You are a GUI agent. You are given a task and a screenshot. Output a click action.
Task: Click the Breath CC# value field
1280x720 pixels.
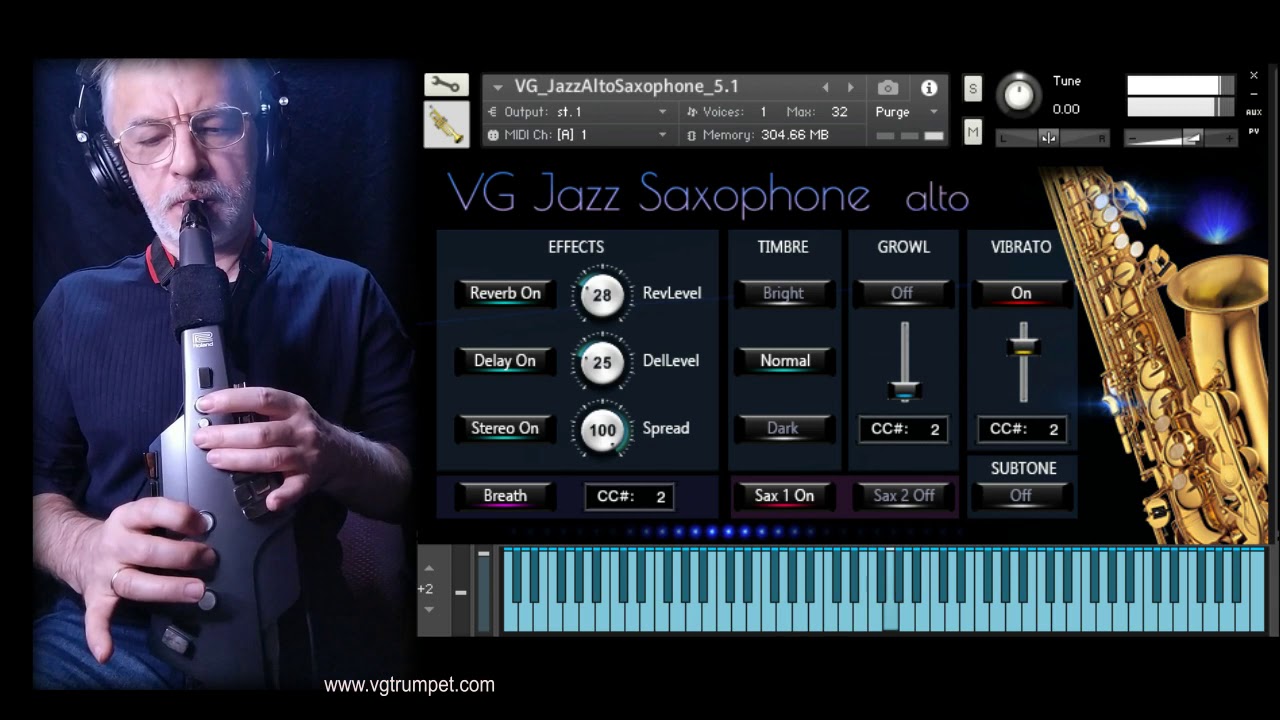pyautogui.click(x=629, y=496)
